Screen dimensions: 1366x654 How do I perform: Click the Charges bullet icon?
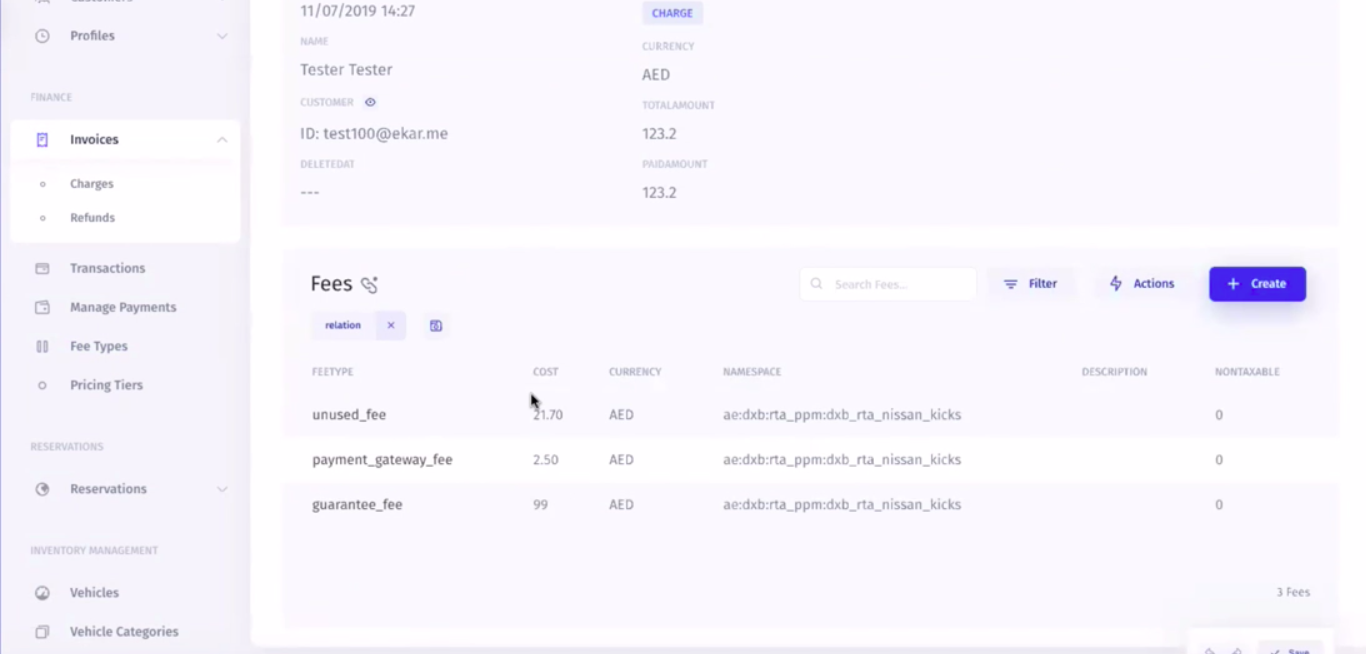[x=42, y=184]
